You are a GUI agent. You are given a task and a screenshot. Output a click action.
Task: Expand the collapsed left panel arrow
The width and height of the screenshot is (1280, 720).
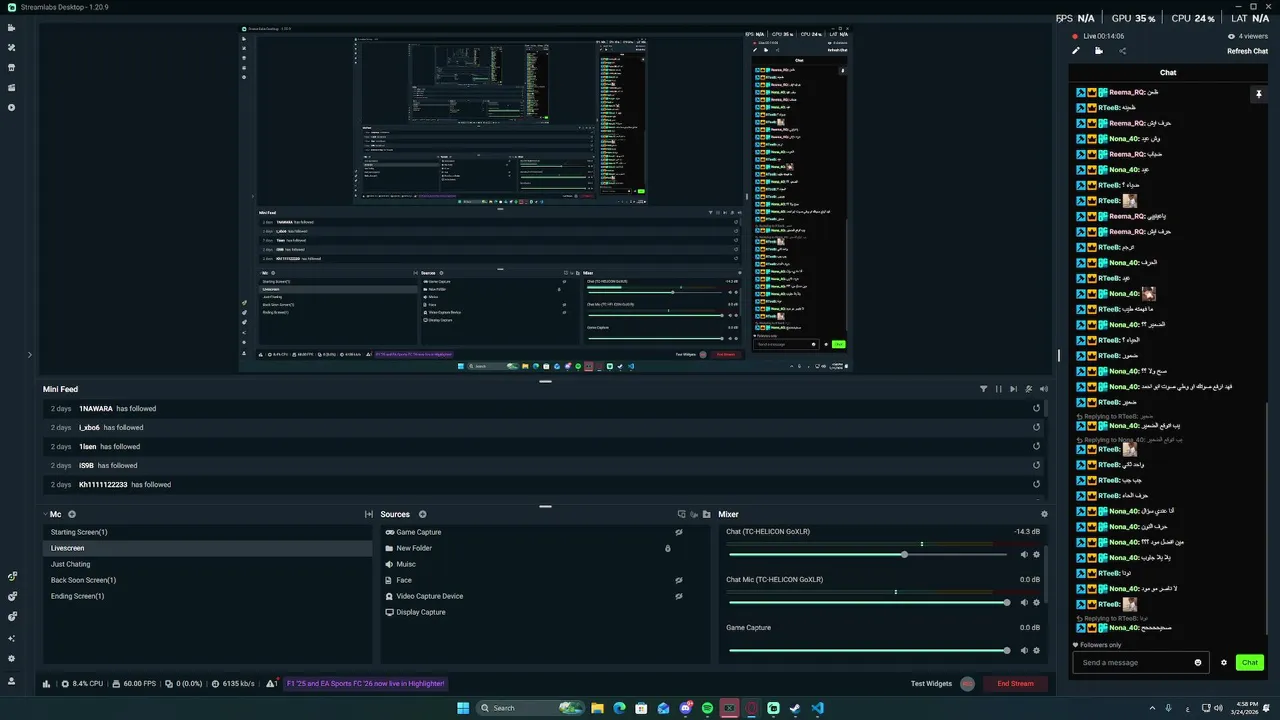click(x=29, y=354)
